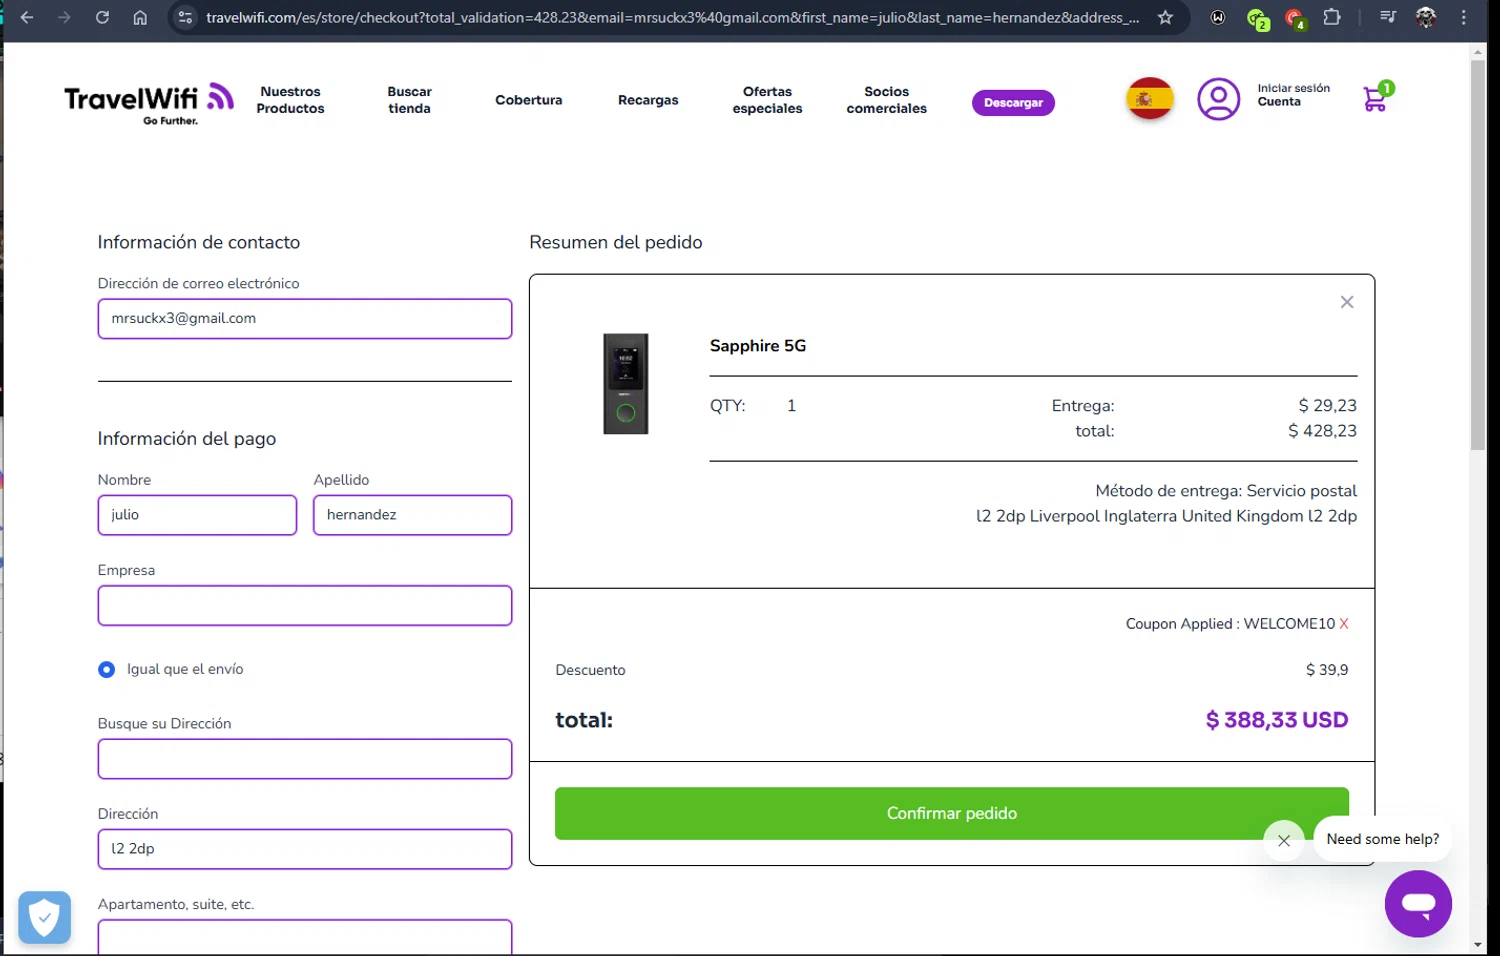Click the red extension icon with badge 4
Image resolution: width=1500 pixels, height=956 pixels.
pyautogui.click(x=1295, y=18)
